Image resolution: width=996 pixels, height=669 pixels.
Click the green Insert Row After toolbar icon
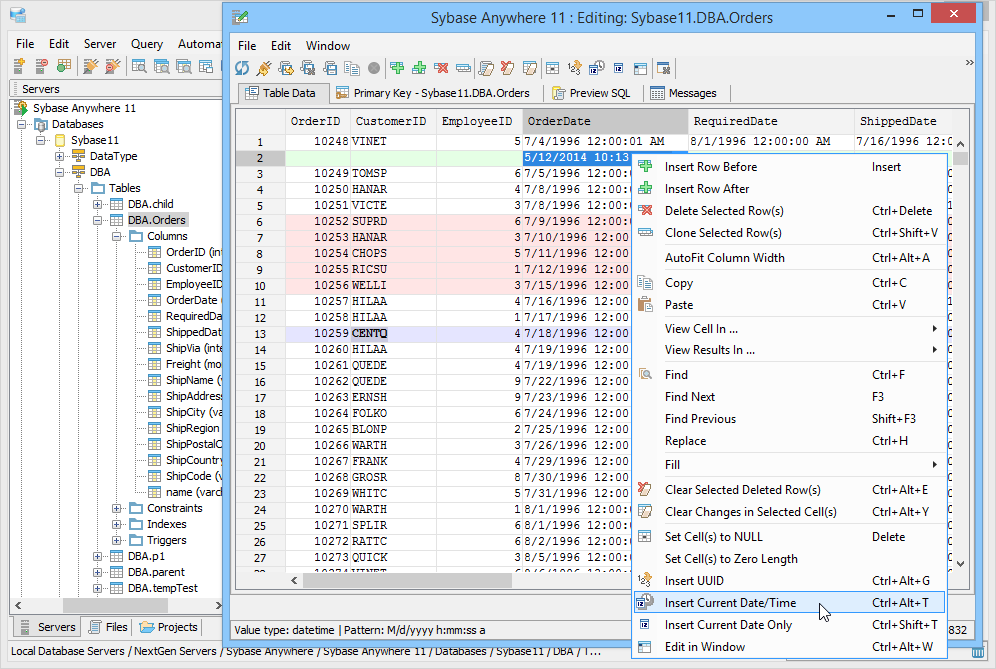[419, 68]
